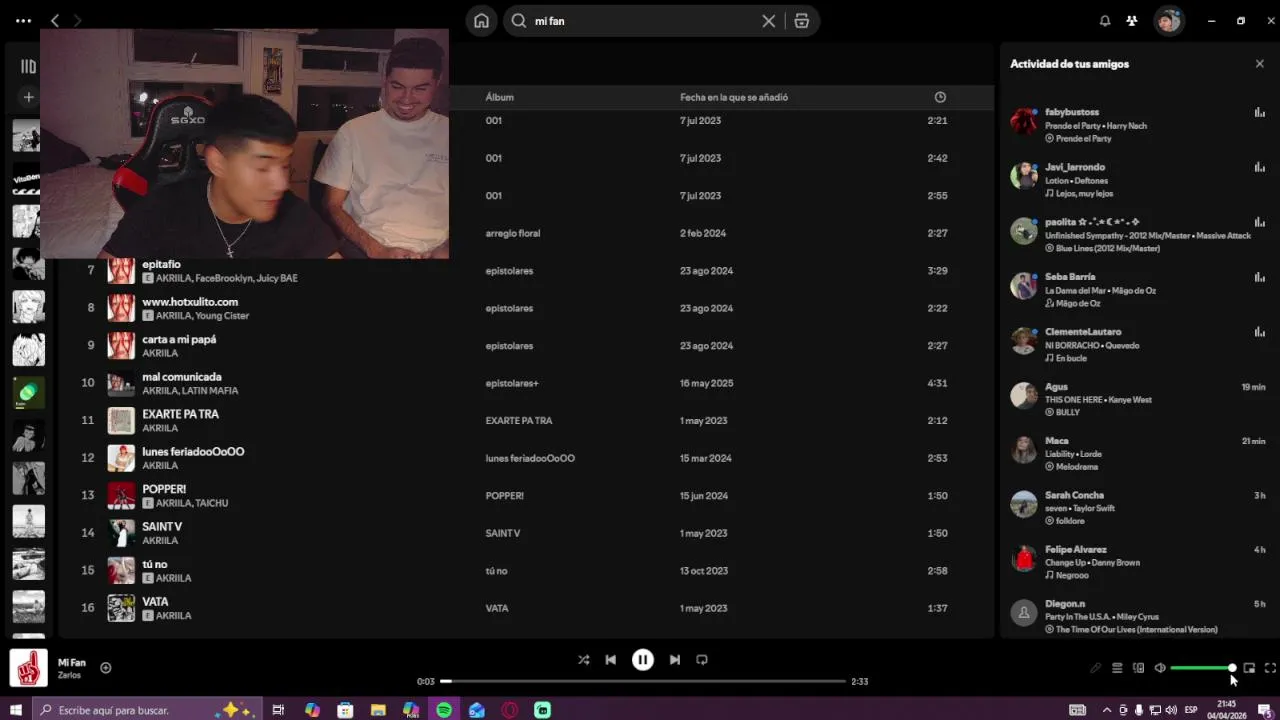Open Javi_larrondo friend activity entry
This screenshot has width=1280, height=720.
(1137, 180)
